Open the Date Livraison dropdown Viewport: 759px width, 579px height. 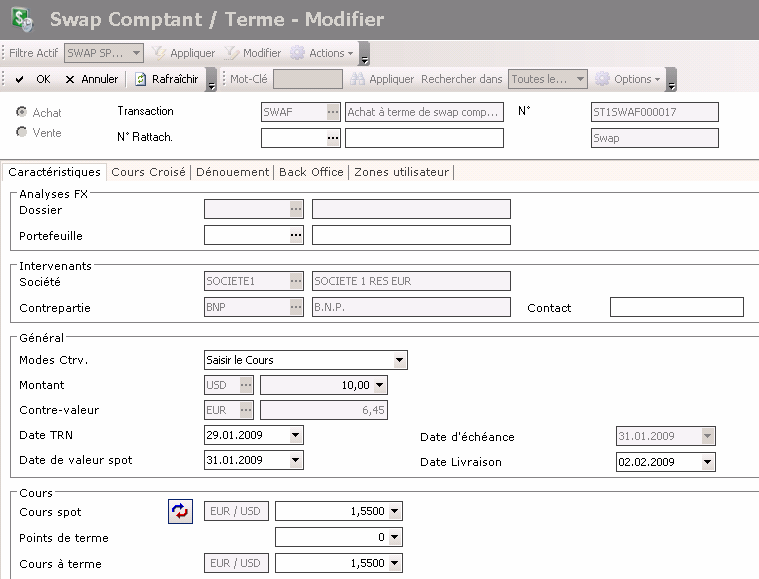click(708, 462)
